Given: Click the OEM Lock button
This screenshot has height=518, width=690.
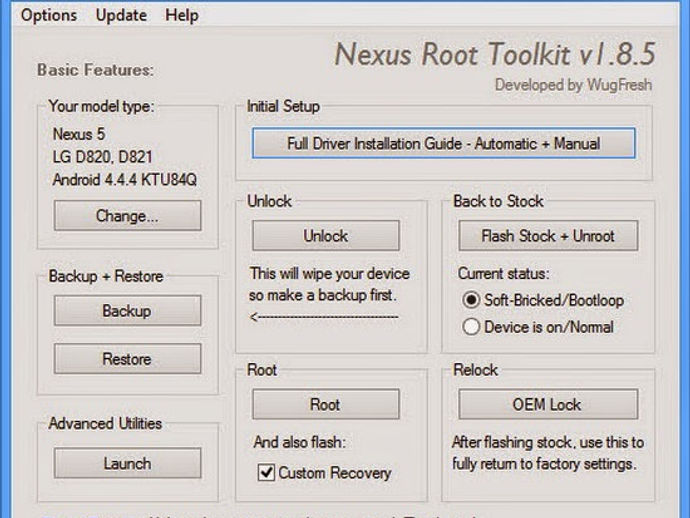Looking at the screenshot, I should tap(548, 404).
